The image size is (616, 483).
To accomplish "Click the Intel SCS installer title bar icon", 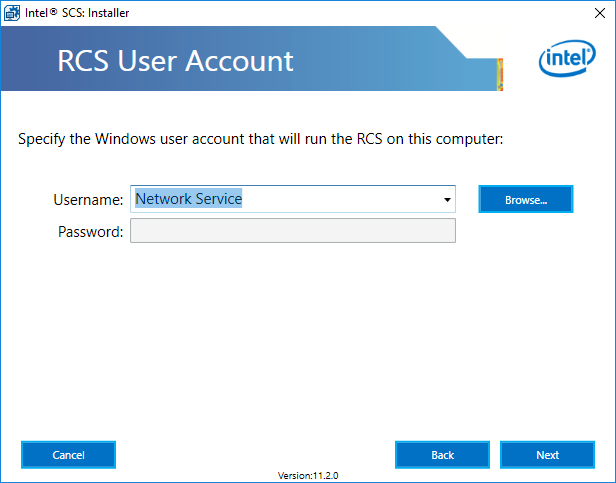I will tap(12, 13).
